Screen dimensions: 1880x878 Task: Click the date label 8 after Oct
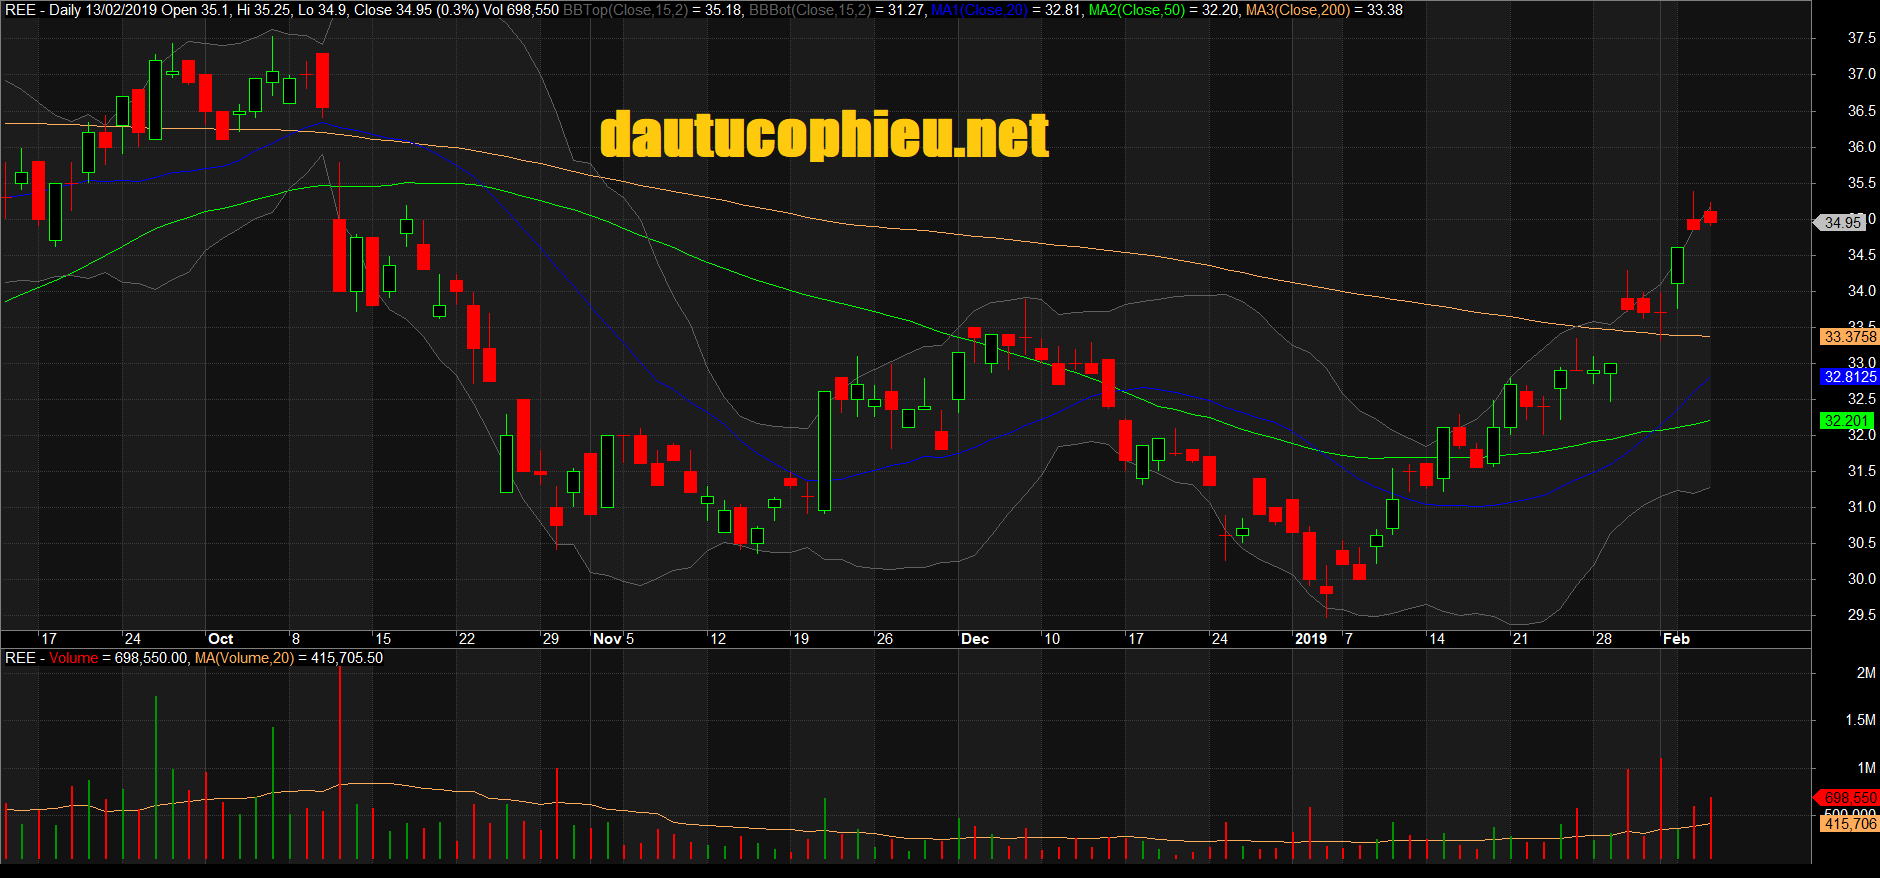click(x=295, y=639)
